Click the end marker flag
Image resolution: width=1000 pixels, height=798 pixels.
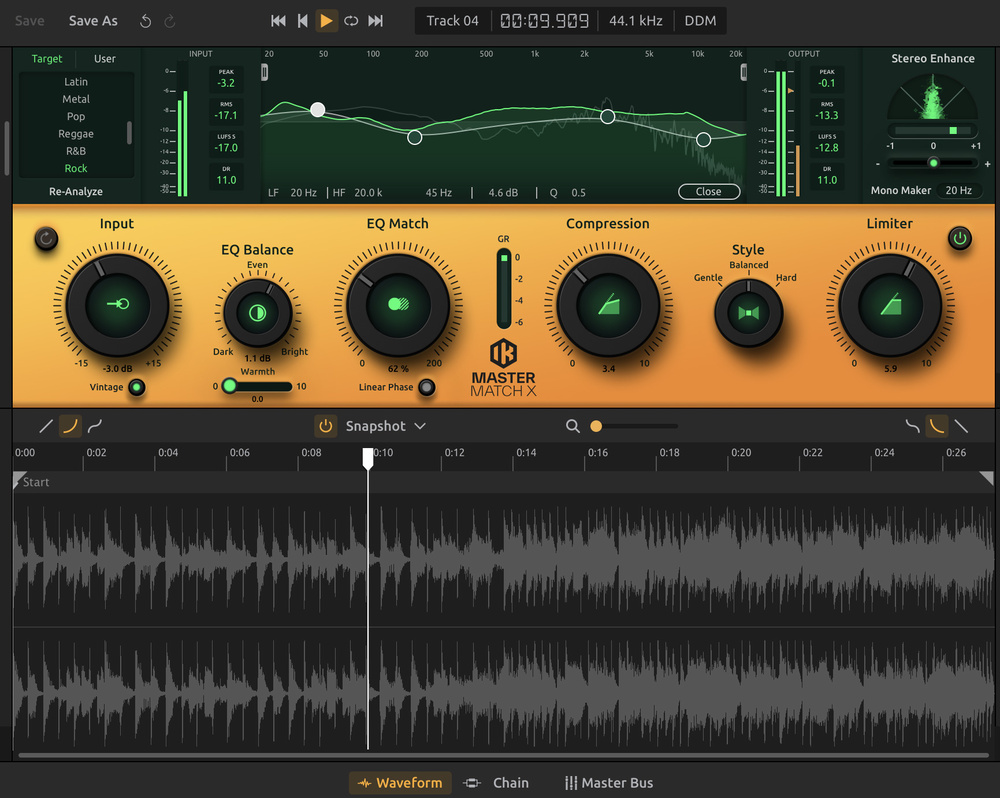point(987,478)
